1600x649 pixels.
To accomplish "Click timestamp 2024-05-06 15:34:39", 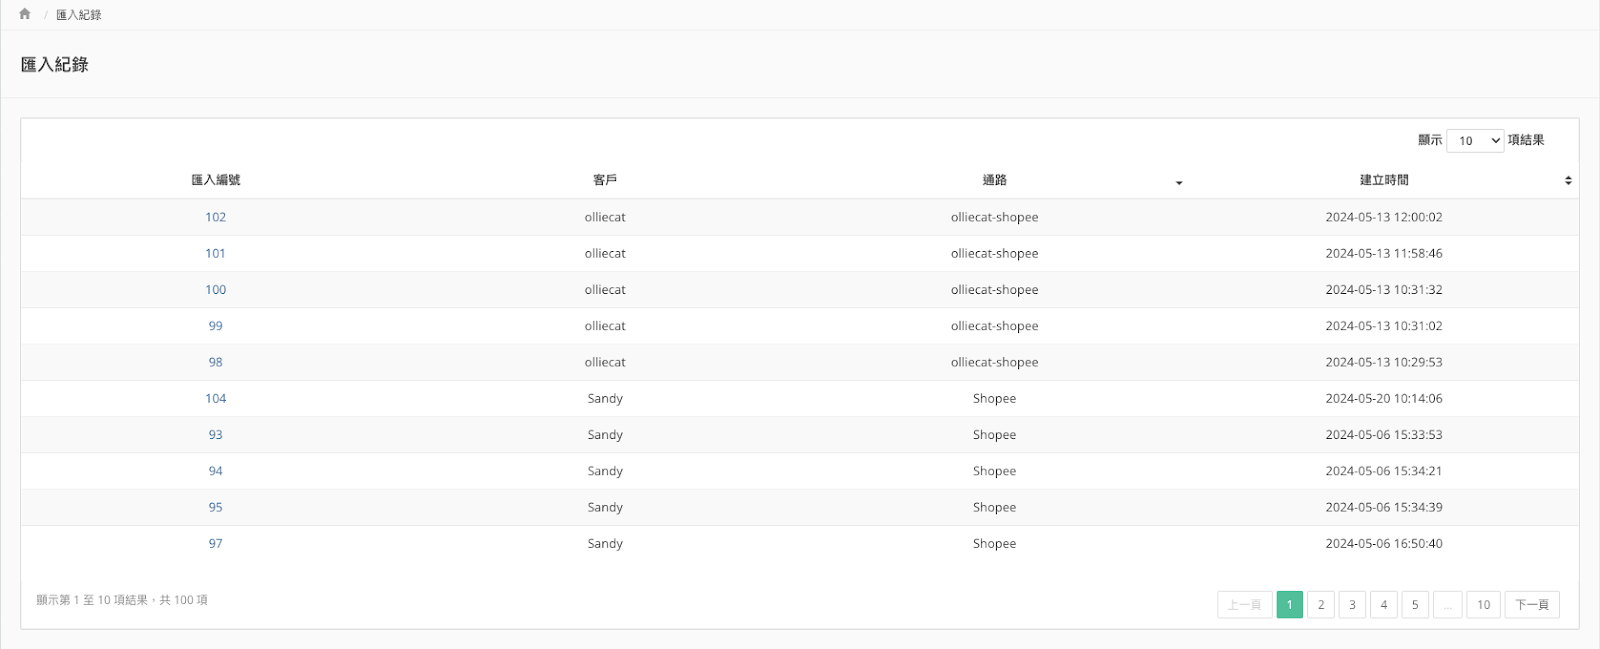I will coord(1384,507).
